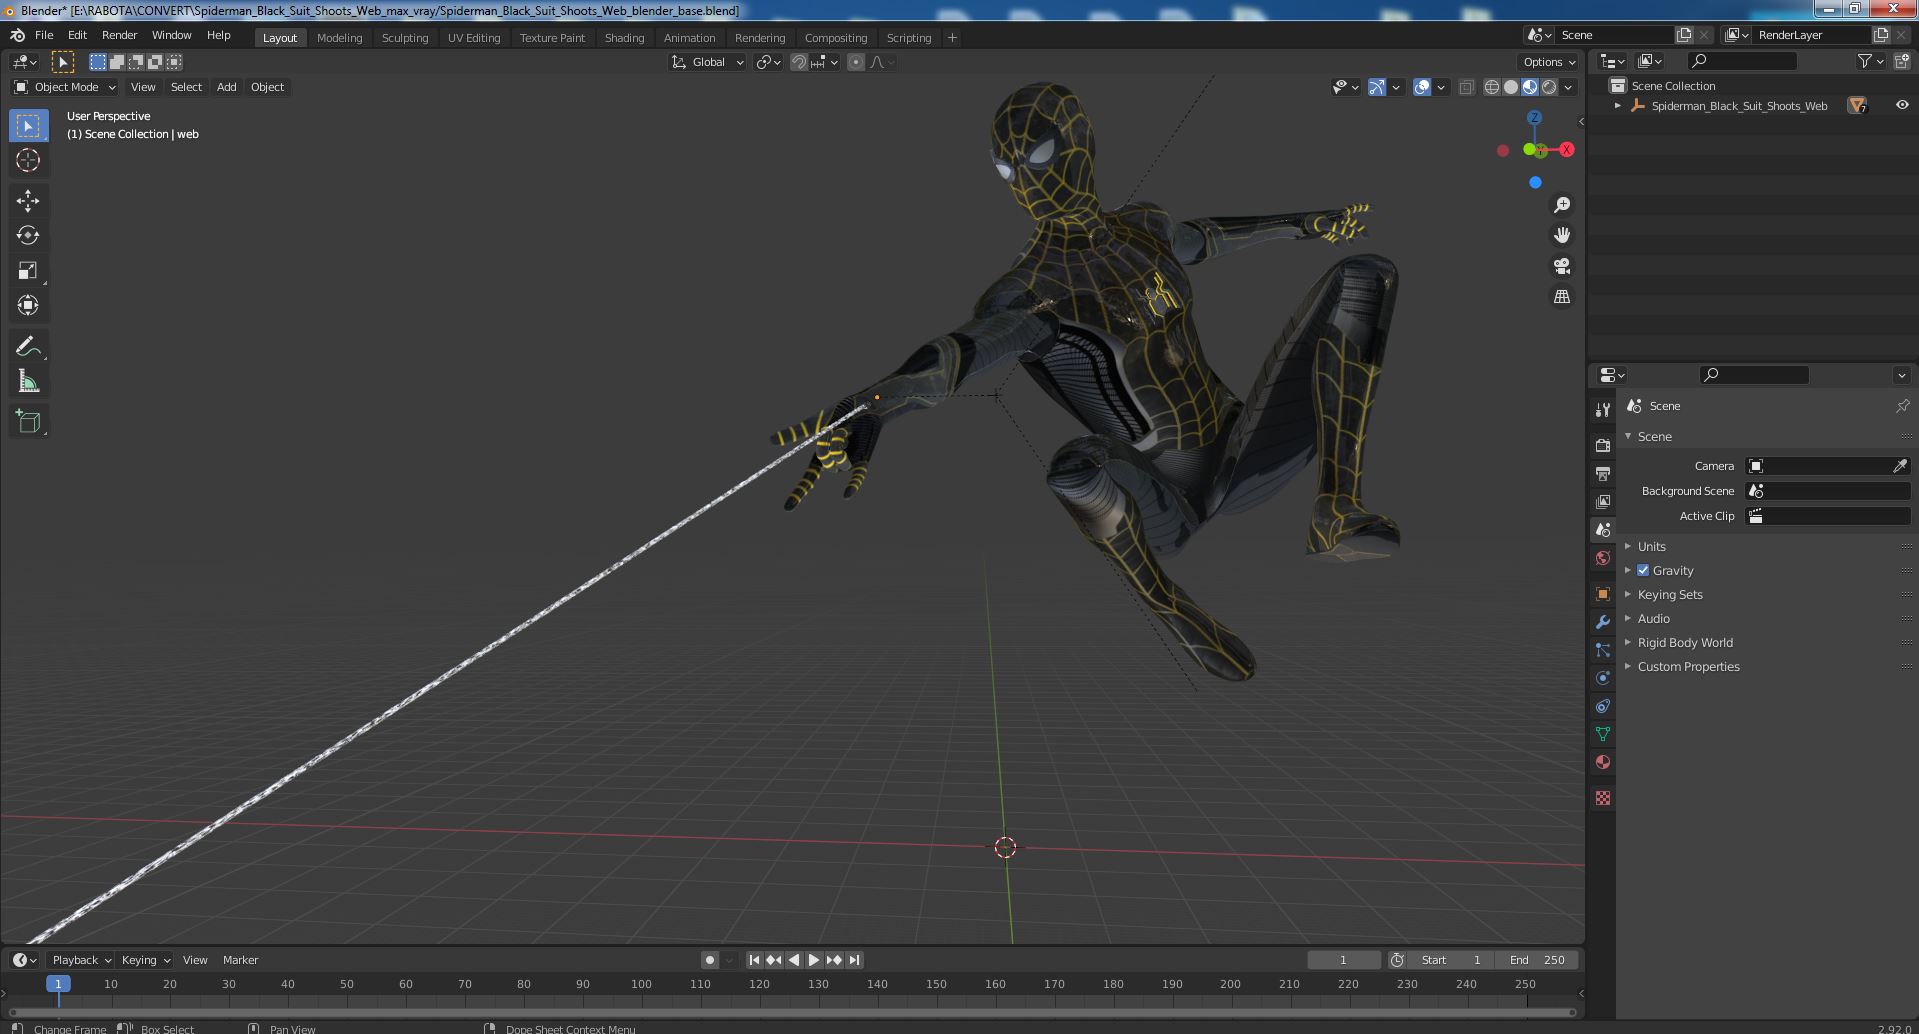Expand the Rigid Body World panel
Image resolution: width=1919 pixels, height=1034 pixels.
click(x=1685, y=642)
